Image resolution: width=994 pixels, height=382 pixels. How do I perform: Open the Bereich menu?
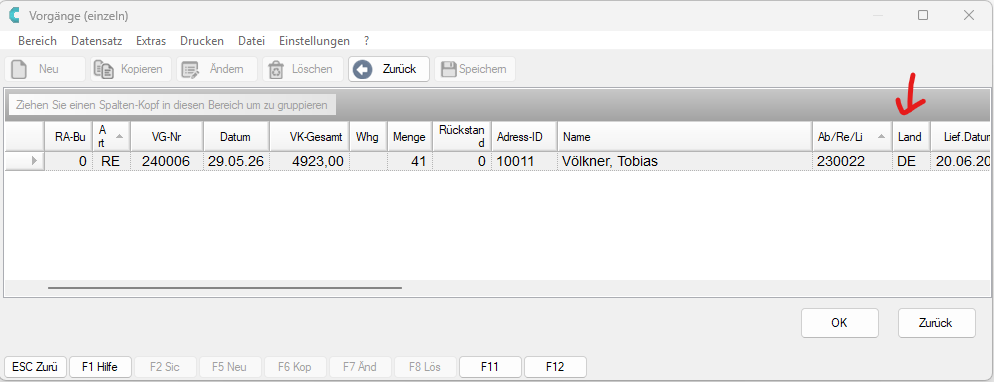[37, 41]
